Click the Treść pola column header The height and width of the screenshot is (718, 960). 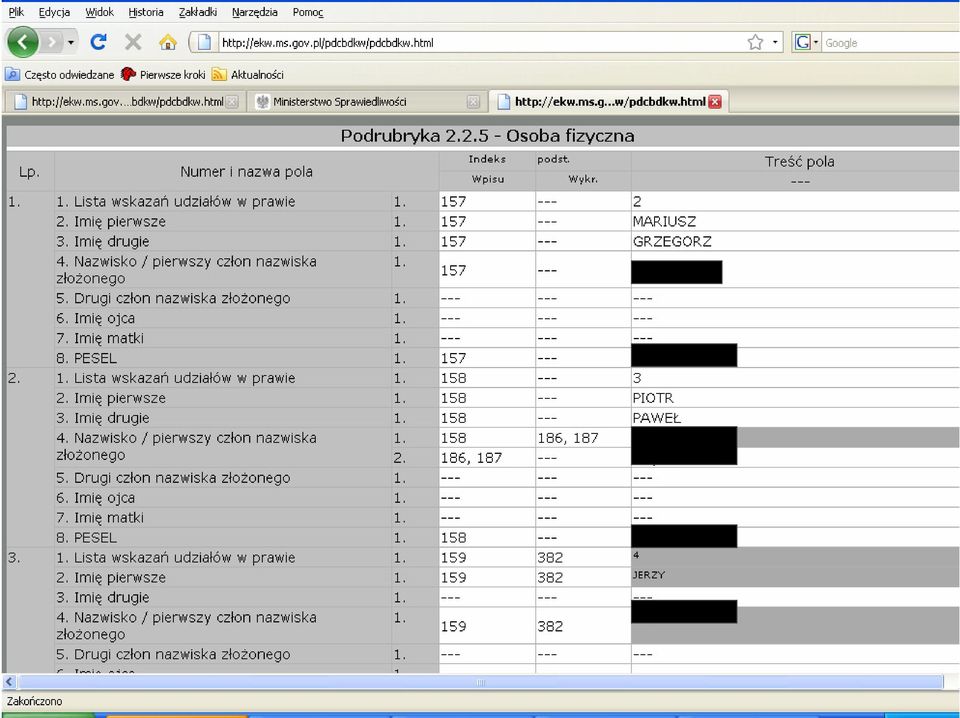tap(799, 162)
